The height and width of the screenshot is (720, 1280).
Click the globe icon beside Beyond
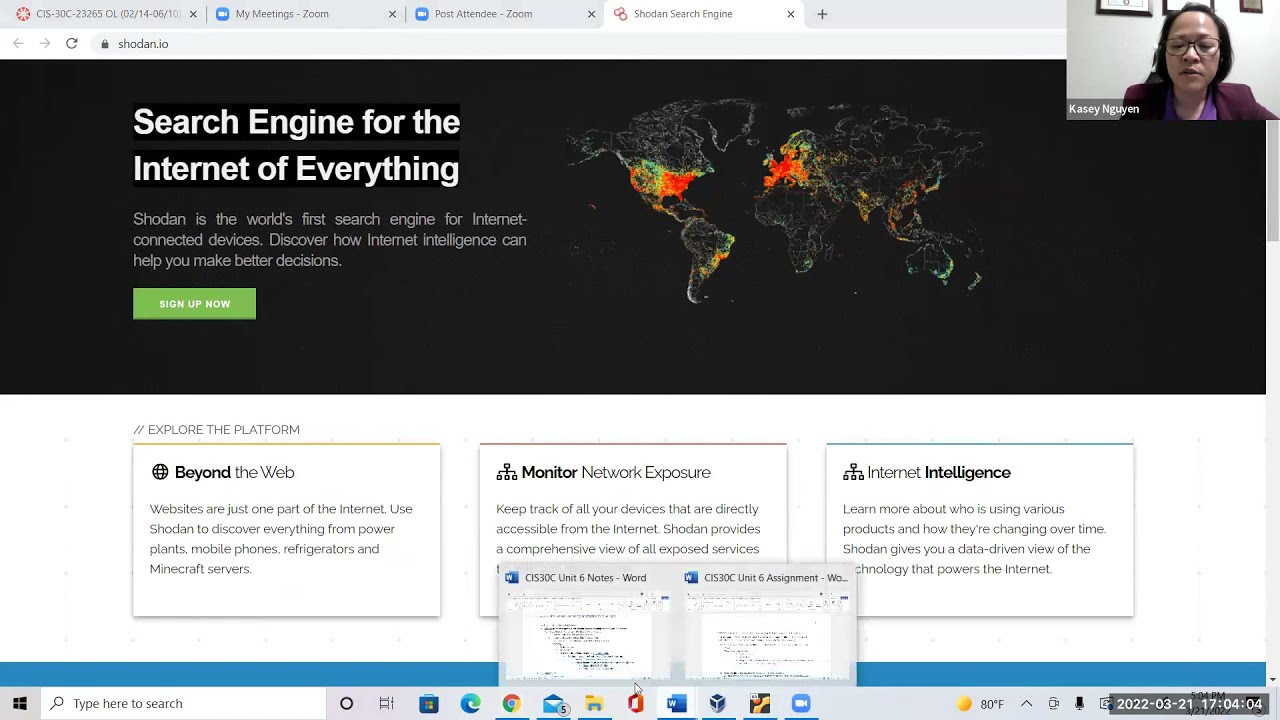[x=160, y=472]
